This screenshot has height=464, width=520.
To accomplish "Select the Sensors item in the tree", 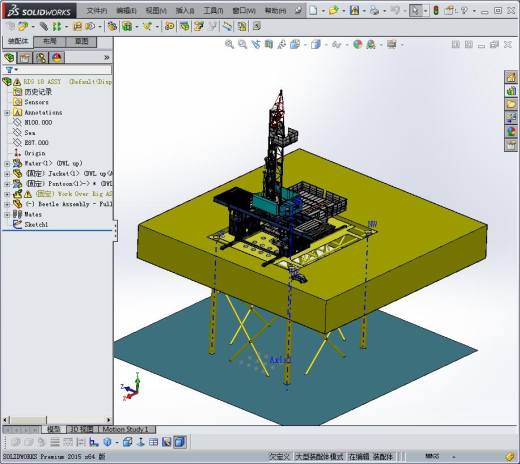I will (36, 102).
